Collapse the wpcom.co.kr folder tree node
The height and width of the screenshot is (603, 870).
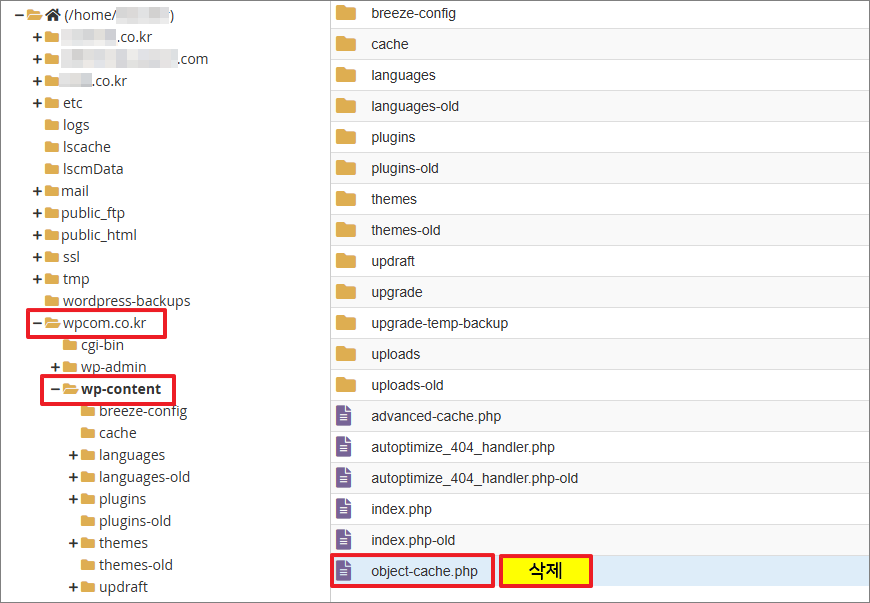[x=37, y=323]
